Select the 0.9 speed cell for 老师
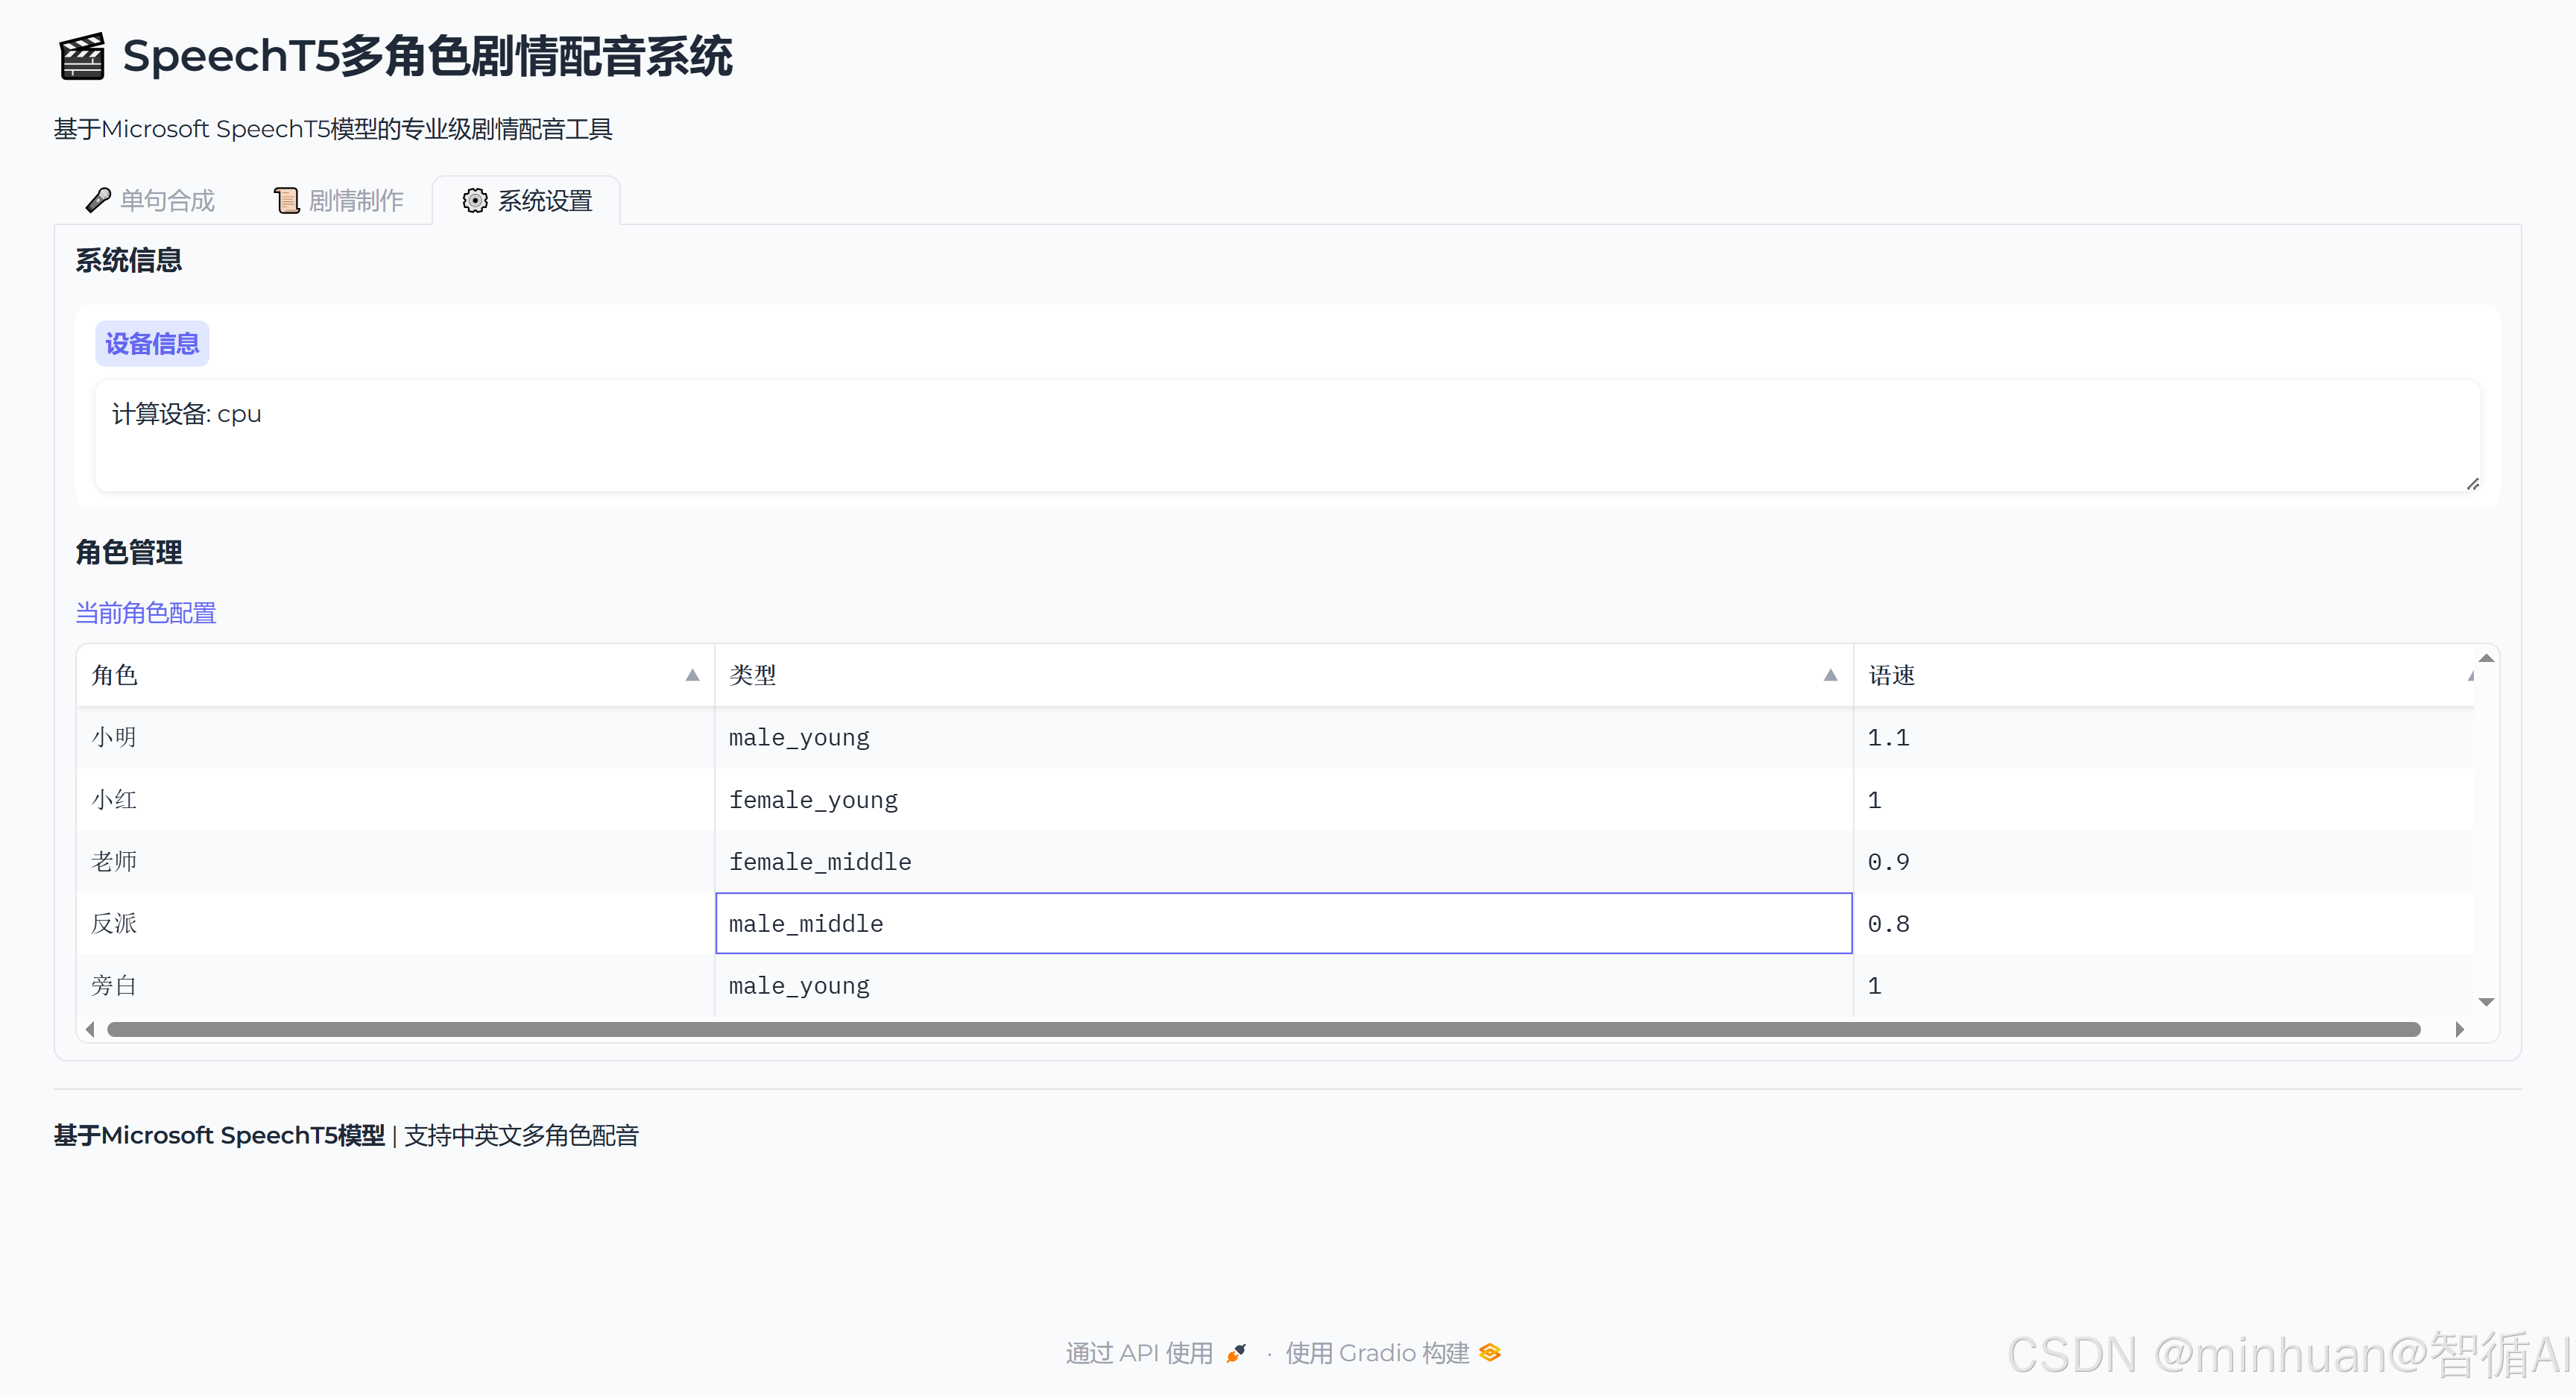This screenshot has width=2576, height=1397. pyautogui.click(x=2160, y=861)
